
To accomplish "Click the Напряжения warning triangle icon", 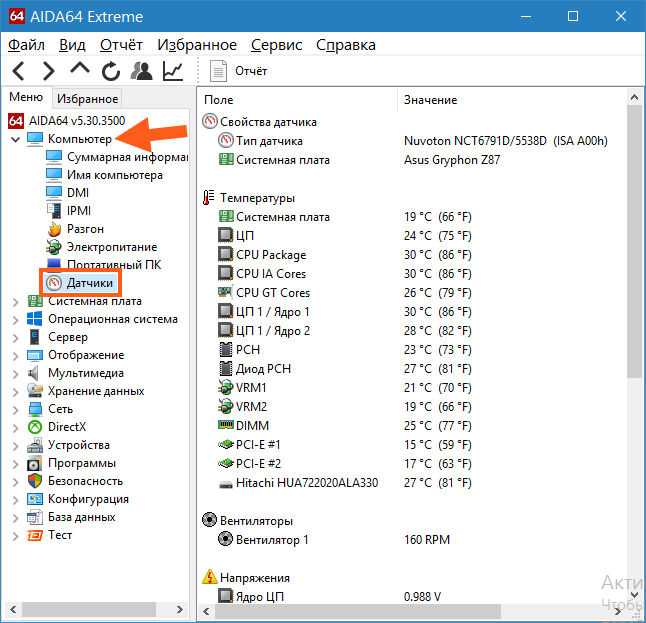I will point(209,577).
